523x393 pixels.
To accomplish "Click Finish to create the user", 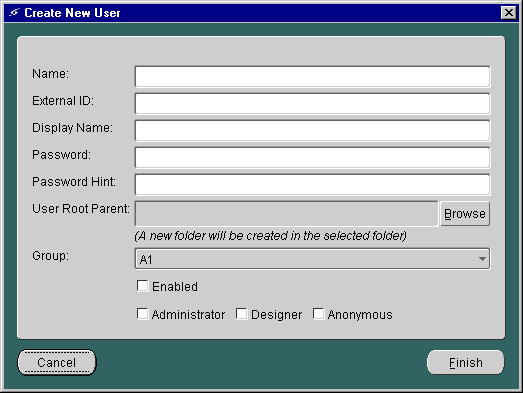I will click(466, 362).
